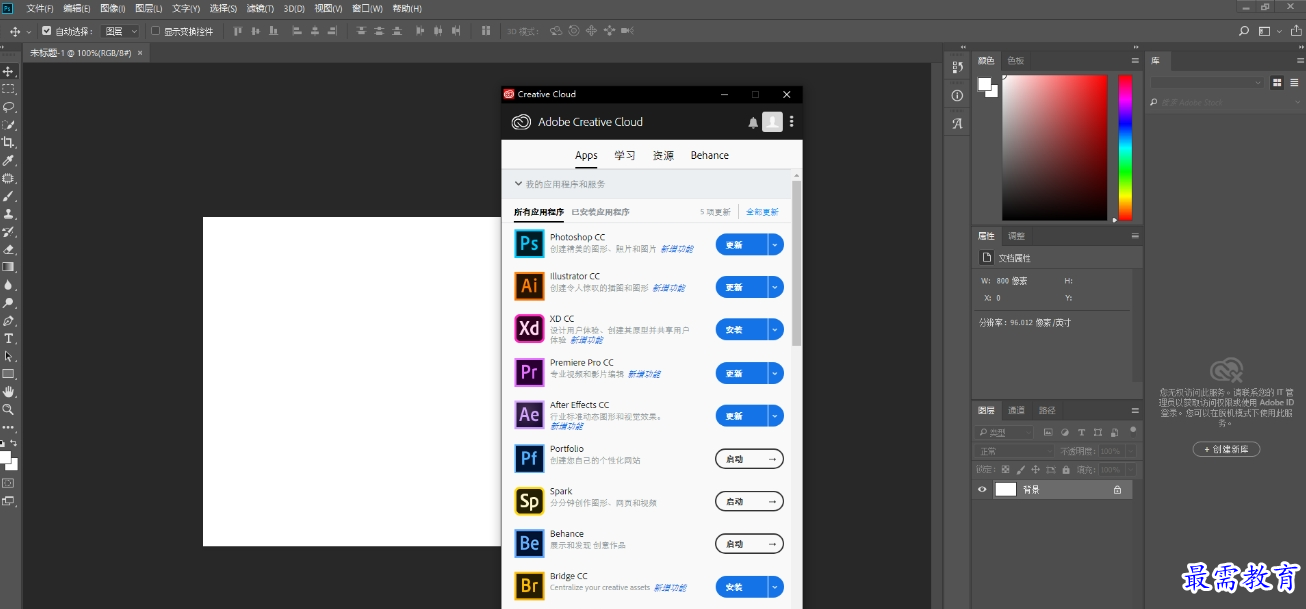Screen dimensions: 1306x609
Task: Open Creative Cloud notifications bell
Action: click(753, 122)
